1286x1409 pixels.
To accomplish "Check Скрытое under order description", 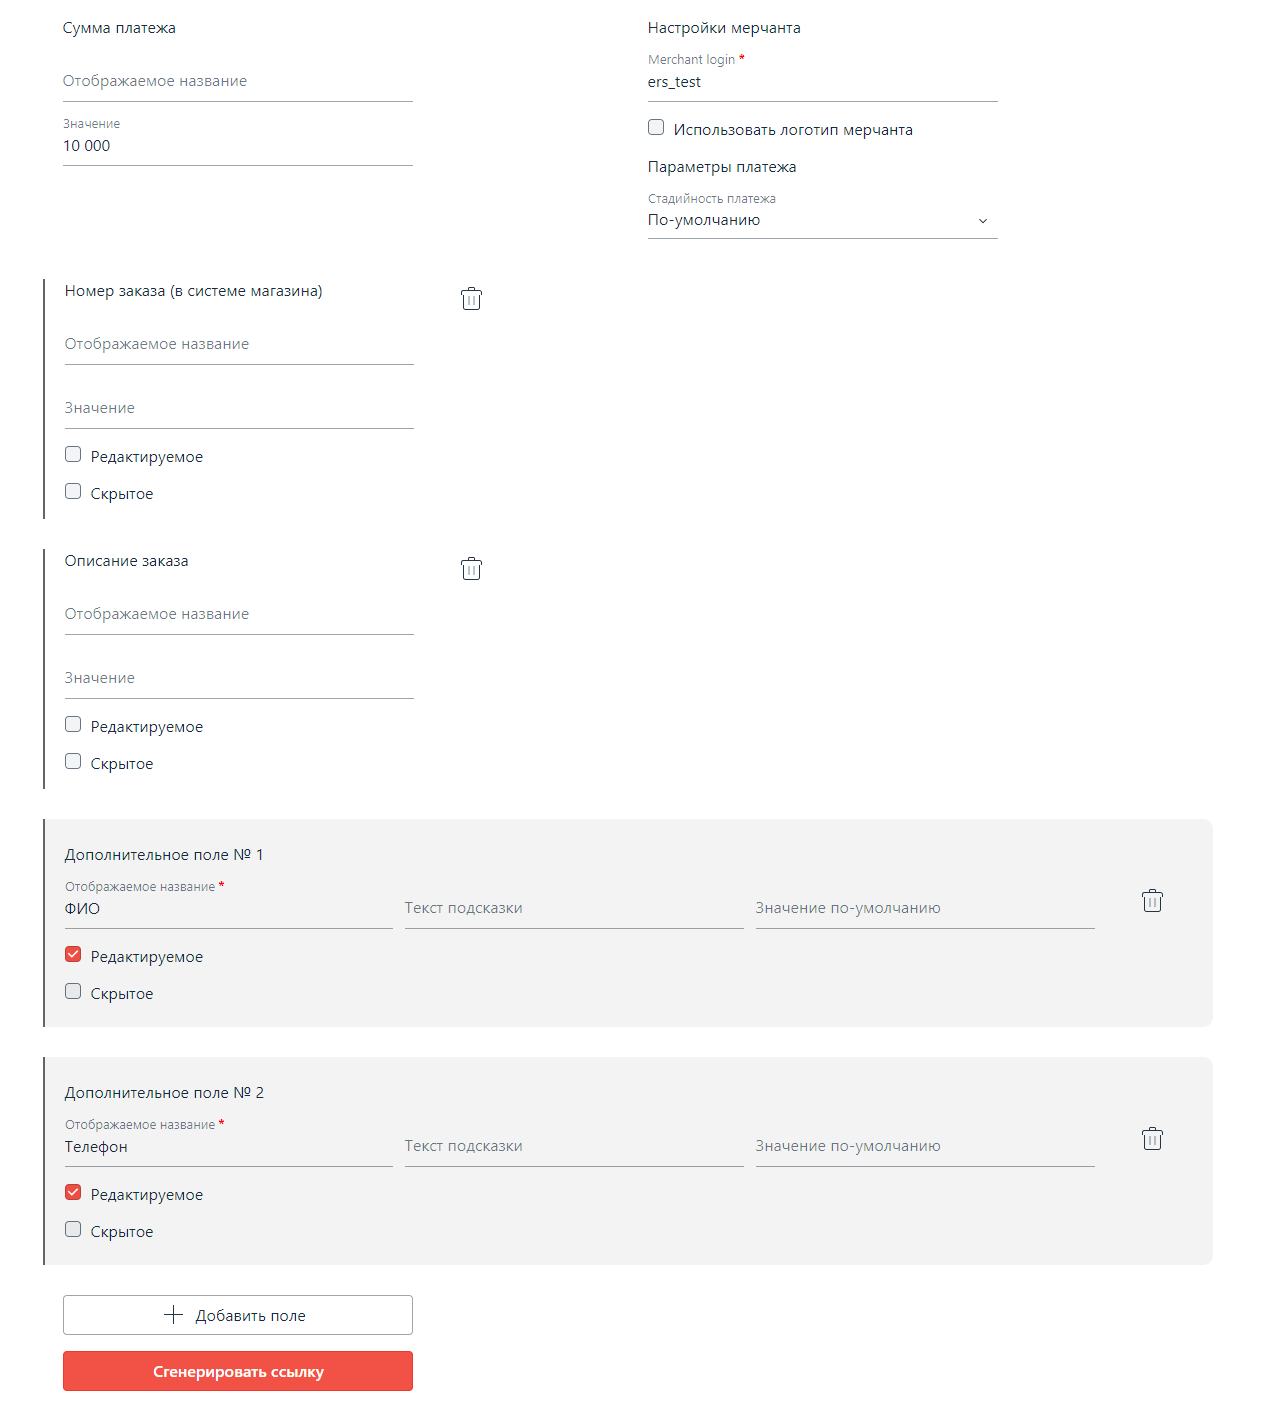I will pos(73,762).
